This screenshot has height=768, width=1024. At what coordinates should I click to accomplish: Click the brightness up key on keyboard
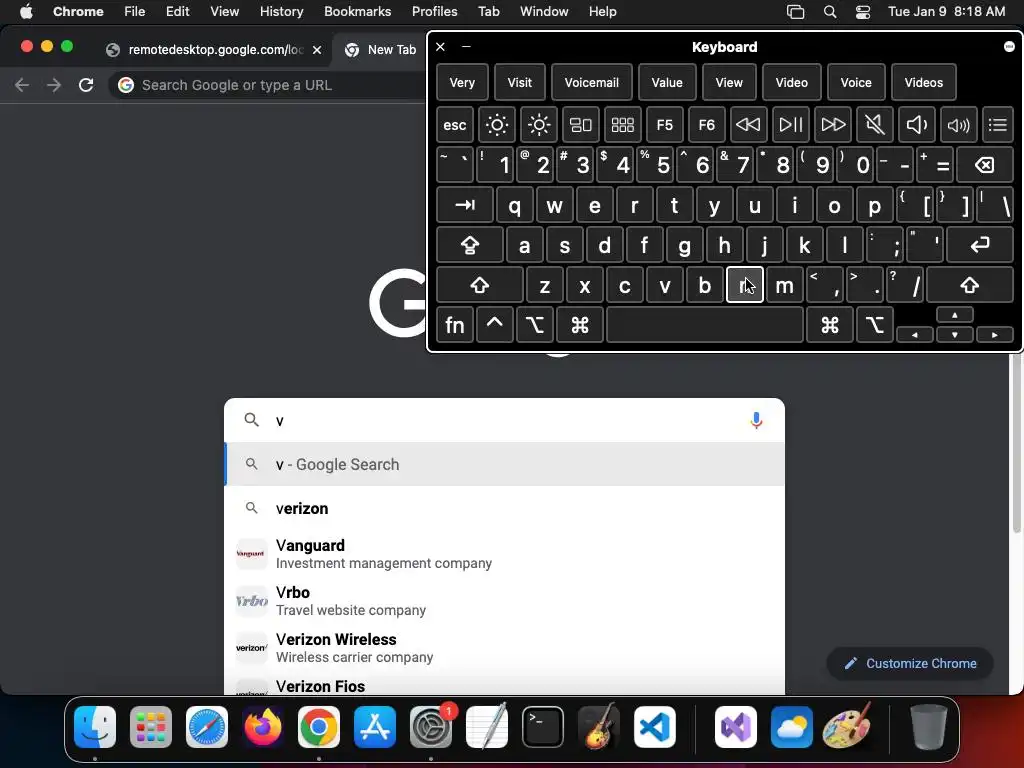tap(539, 125)
